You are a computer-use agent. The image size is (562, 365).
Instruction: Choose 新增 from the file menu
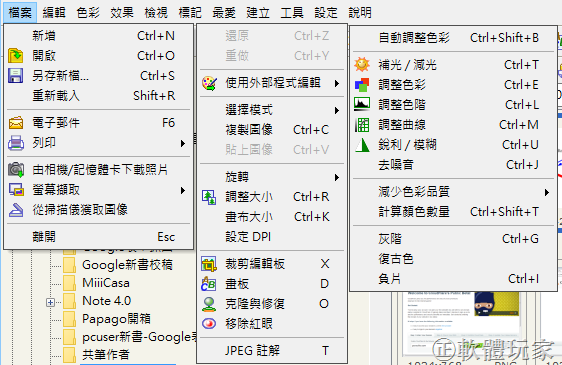[x=99, y=36]
